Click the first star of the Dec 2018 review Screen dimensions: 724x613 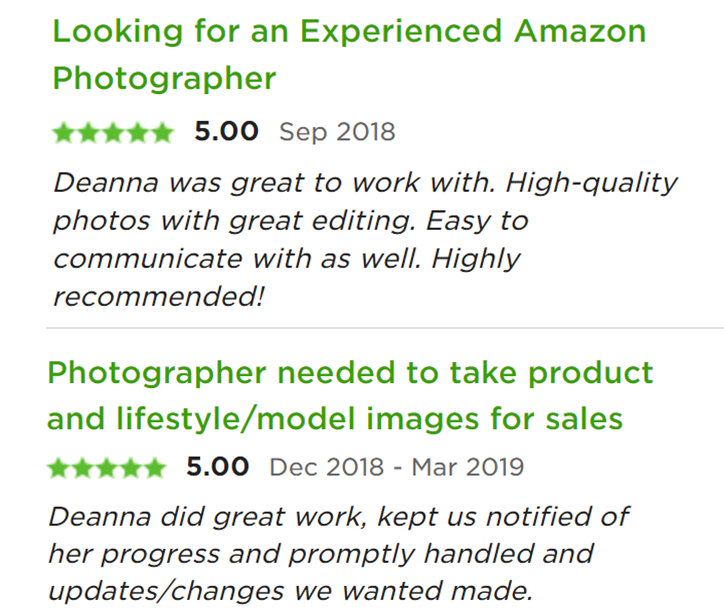click(58, 467)
